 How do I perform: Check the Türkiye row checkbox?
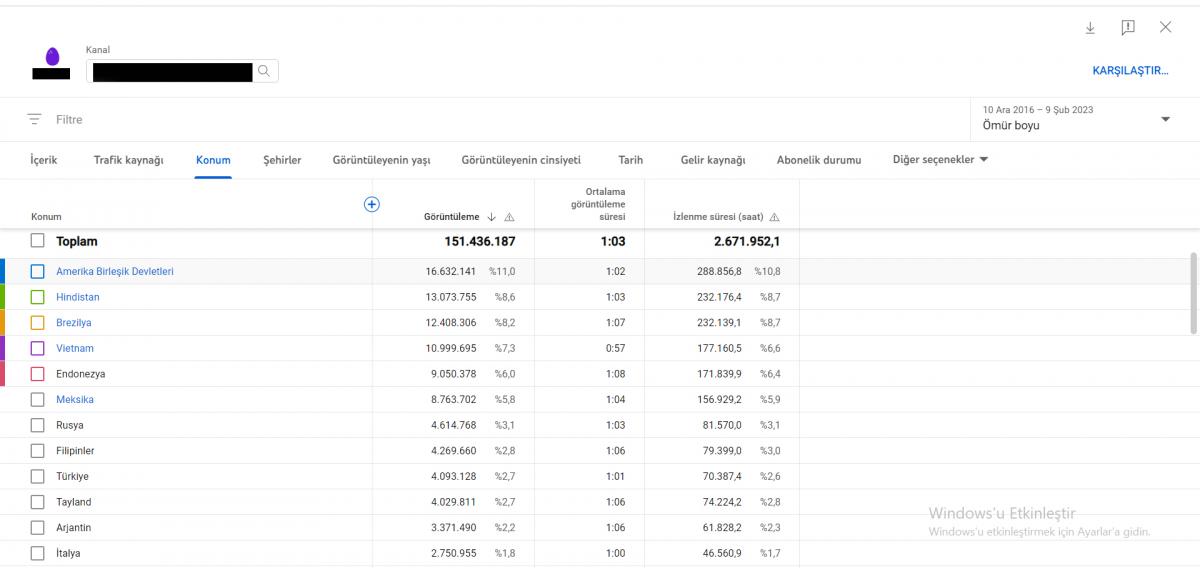coord(37,476)
